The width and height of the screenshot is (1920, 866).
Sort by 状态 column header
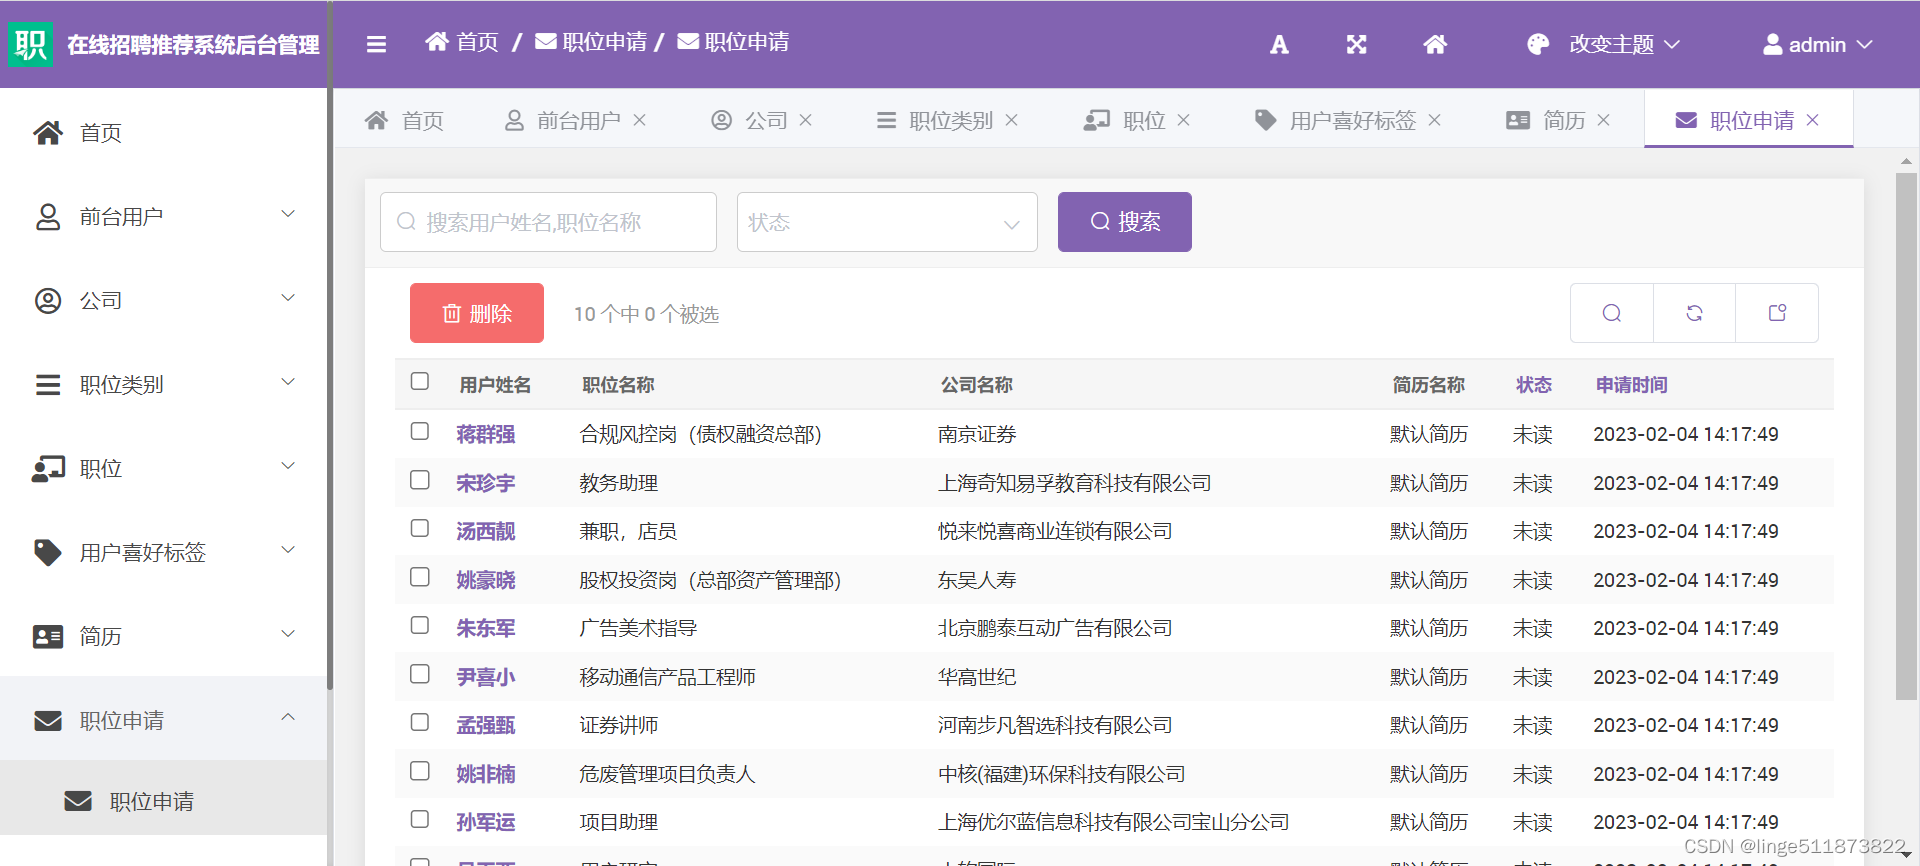click(x=1533, y=385)
